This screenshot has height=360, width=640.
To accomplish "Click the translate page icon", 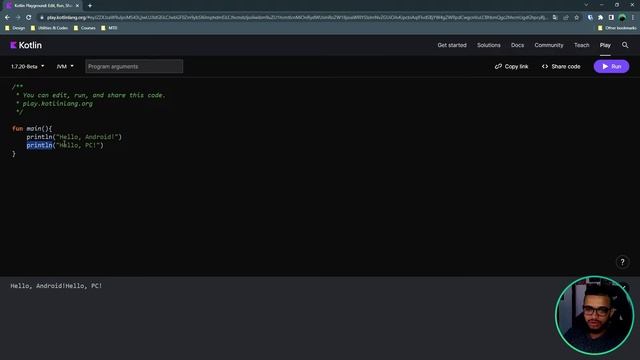I will 555,18.
